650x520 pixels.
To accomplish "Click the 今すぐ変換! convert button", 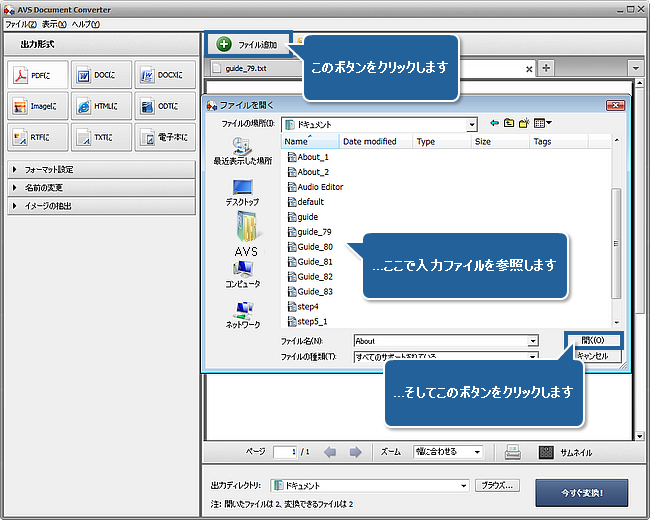I will click(583, 492).
